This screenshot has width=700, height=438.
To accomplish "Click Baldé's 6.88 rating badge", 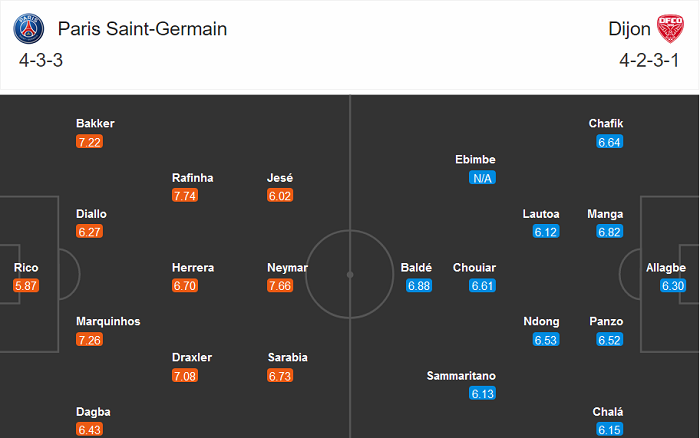I will pos(419,286).
